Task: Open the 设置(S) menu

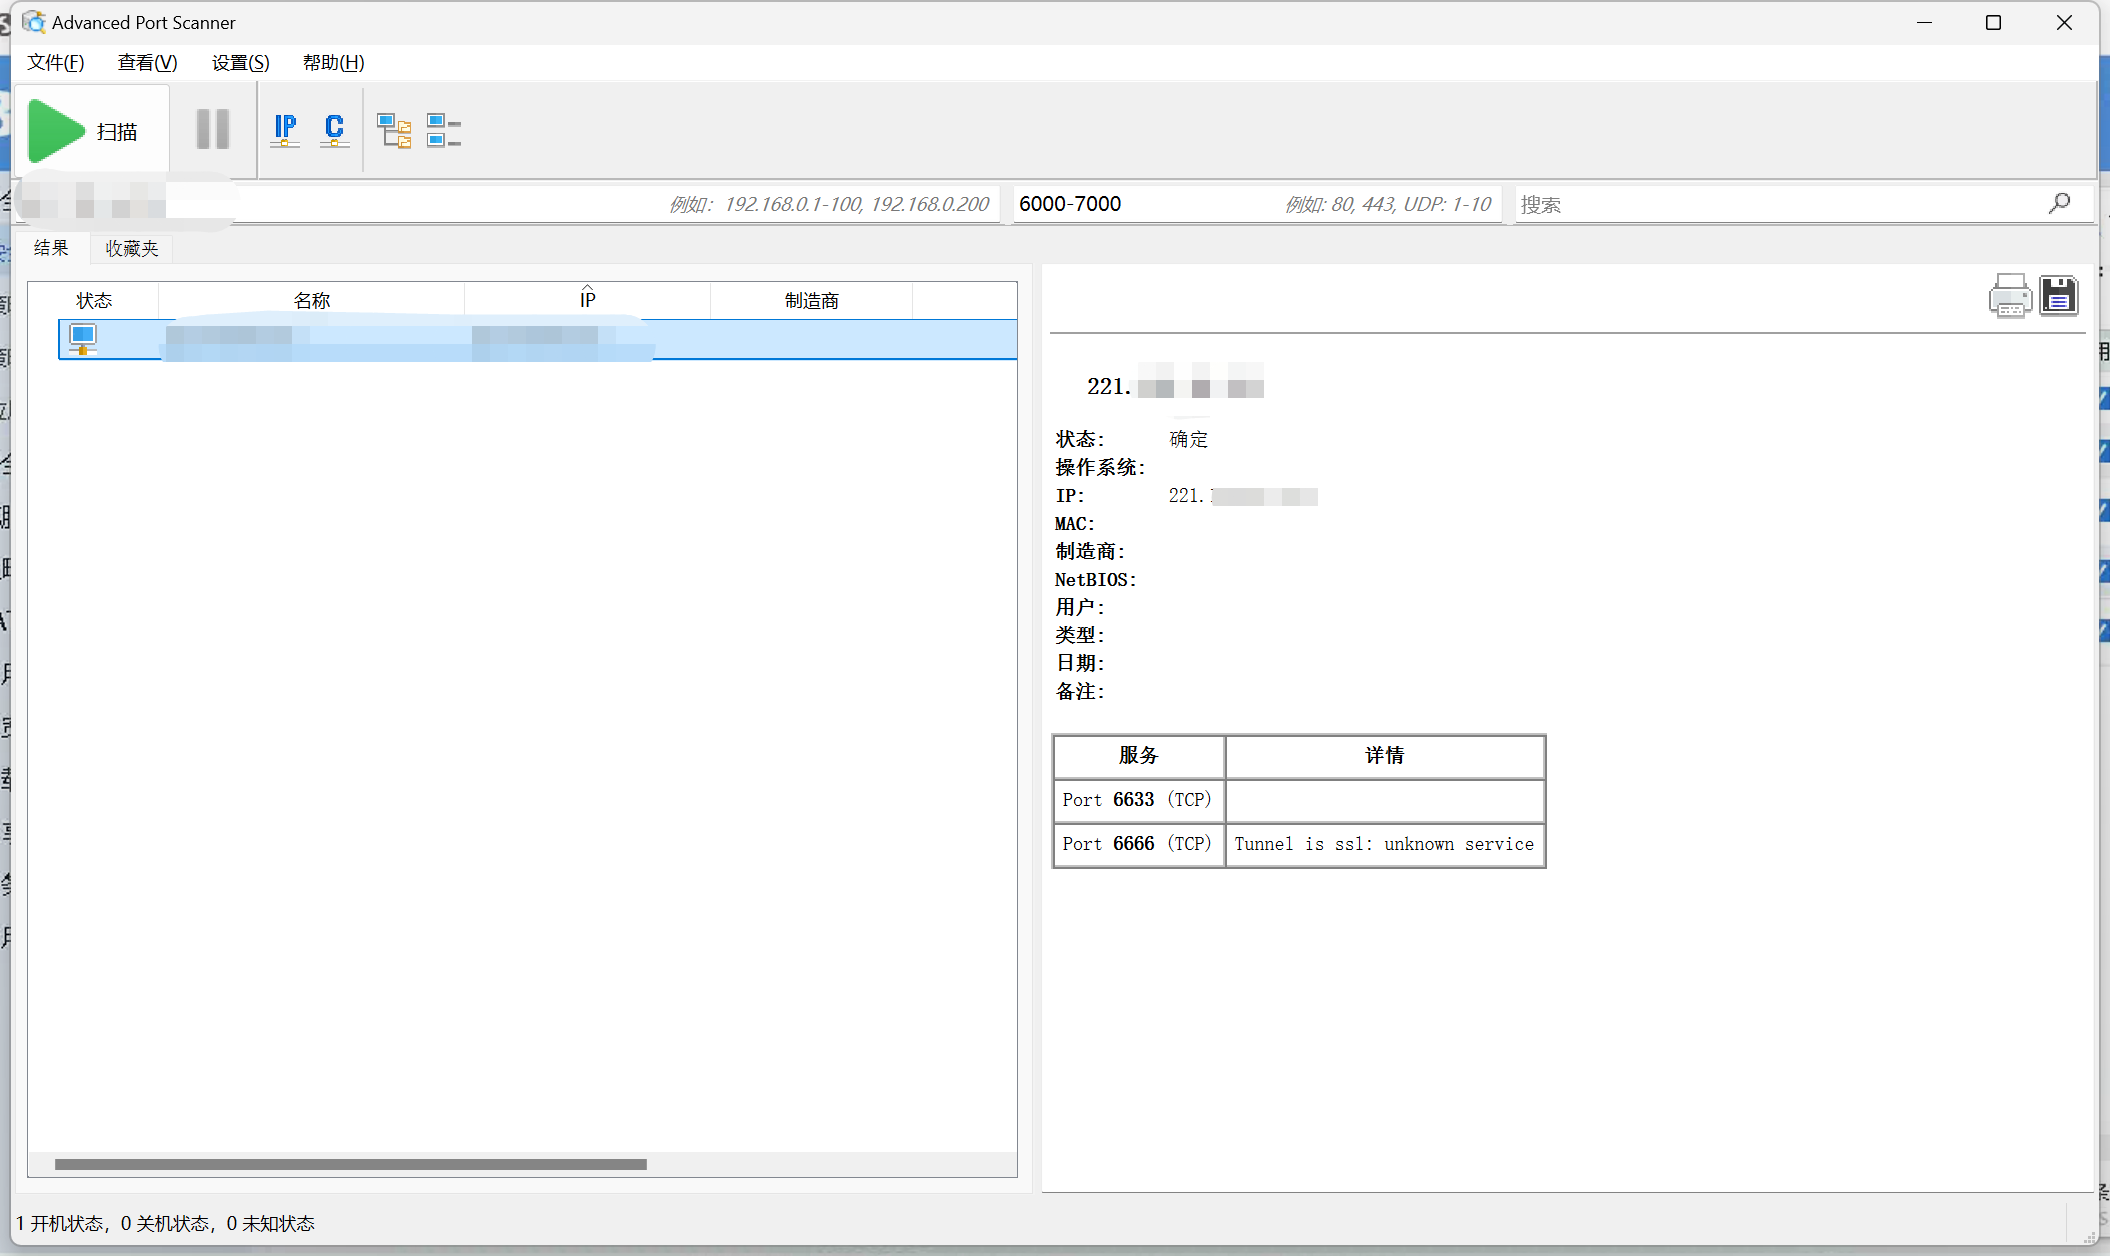Action: point(240,63)
